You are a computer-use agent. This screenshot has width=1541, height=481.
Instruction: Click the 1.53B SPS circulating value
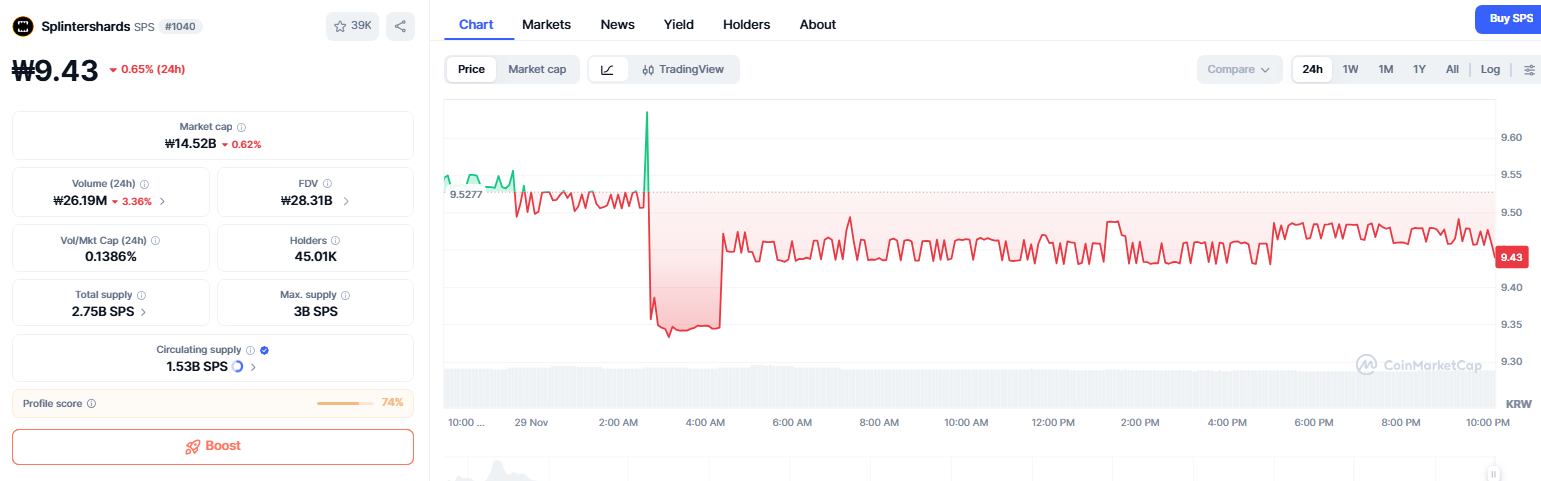197,367
